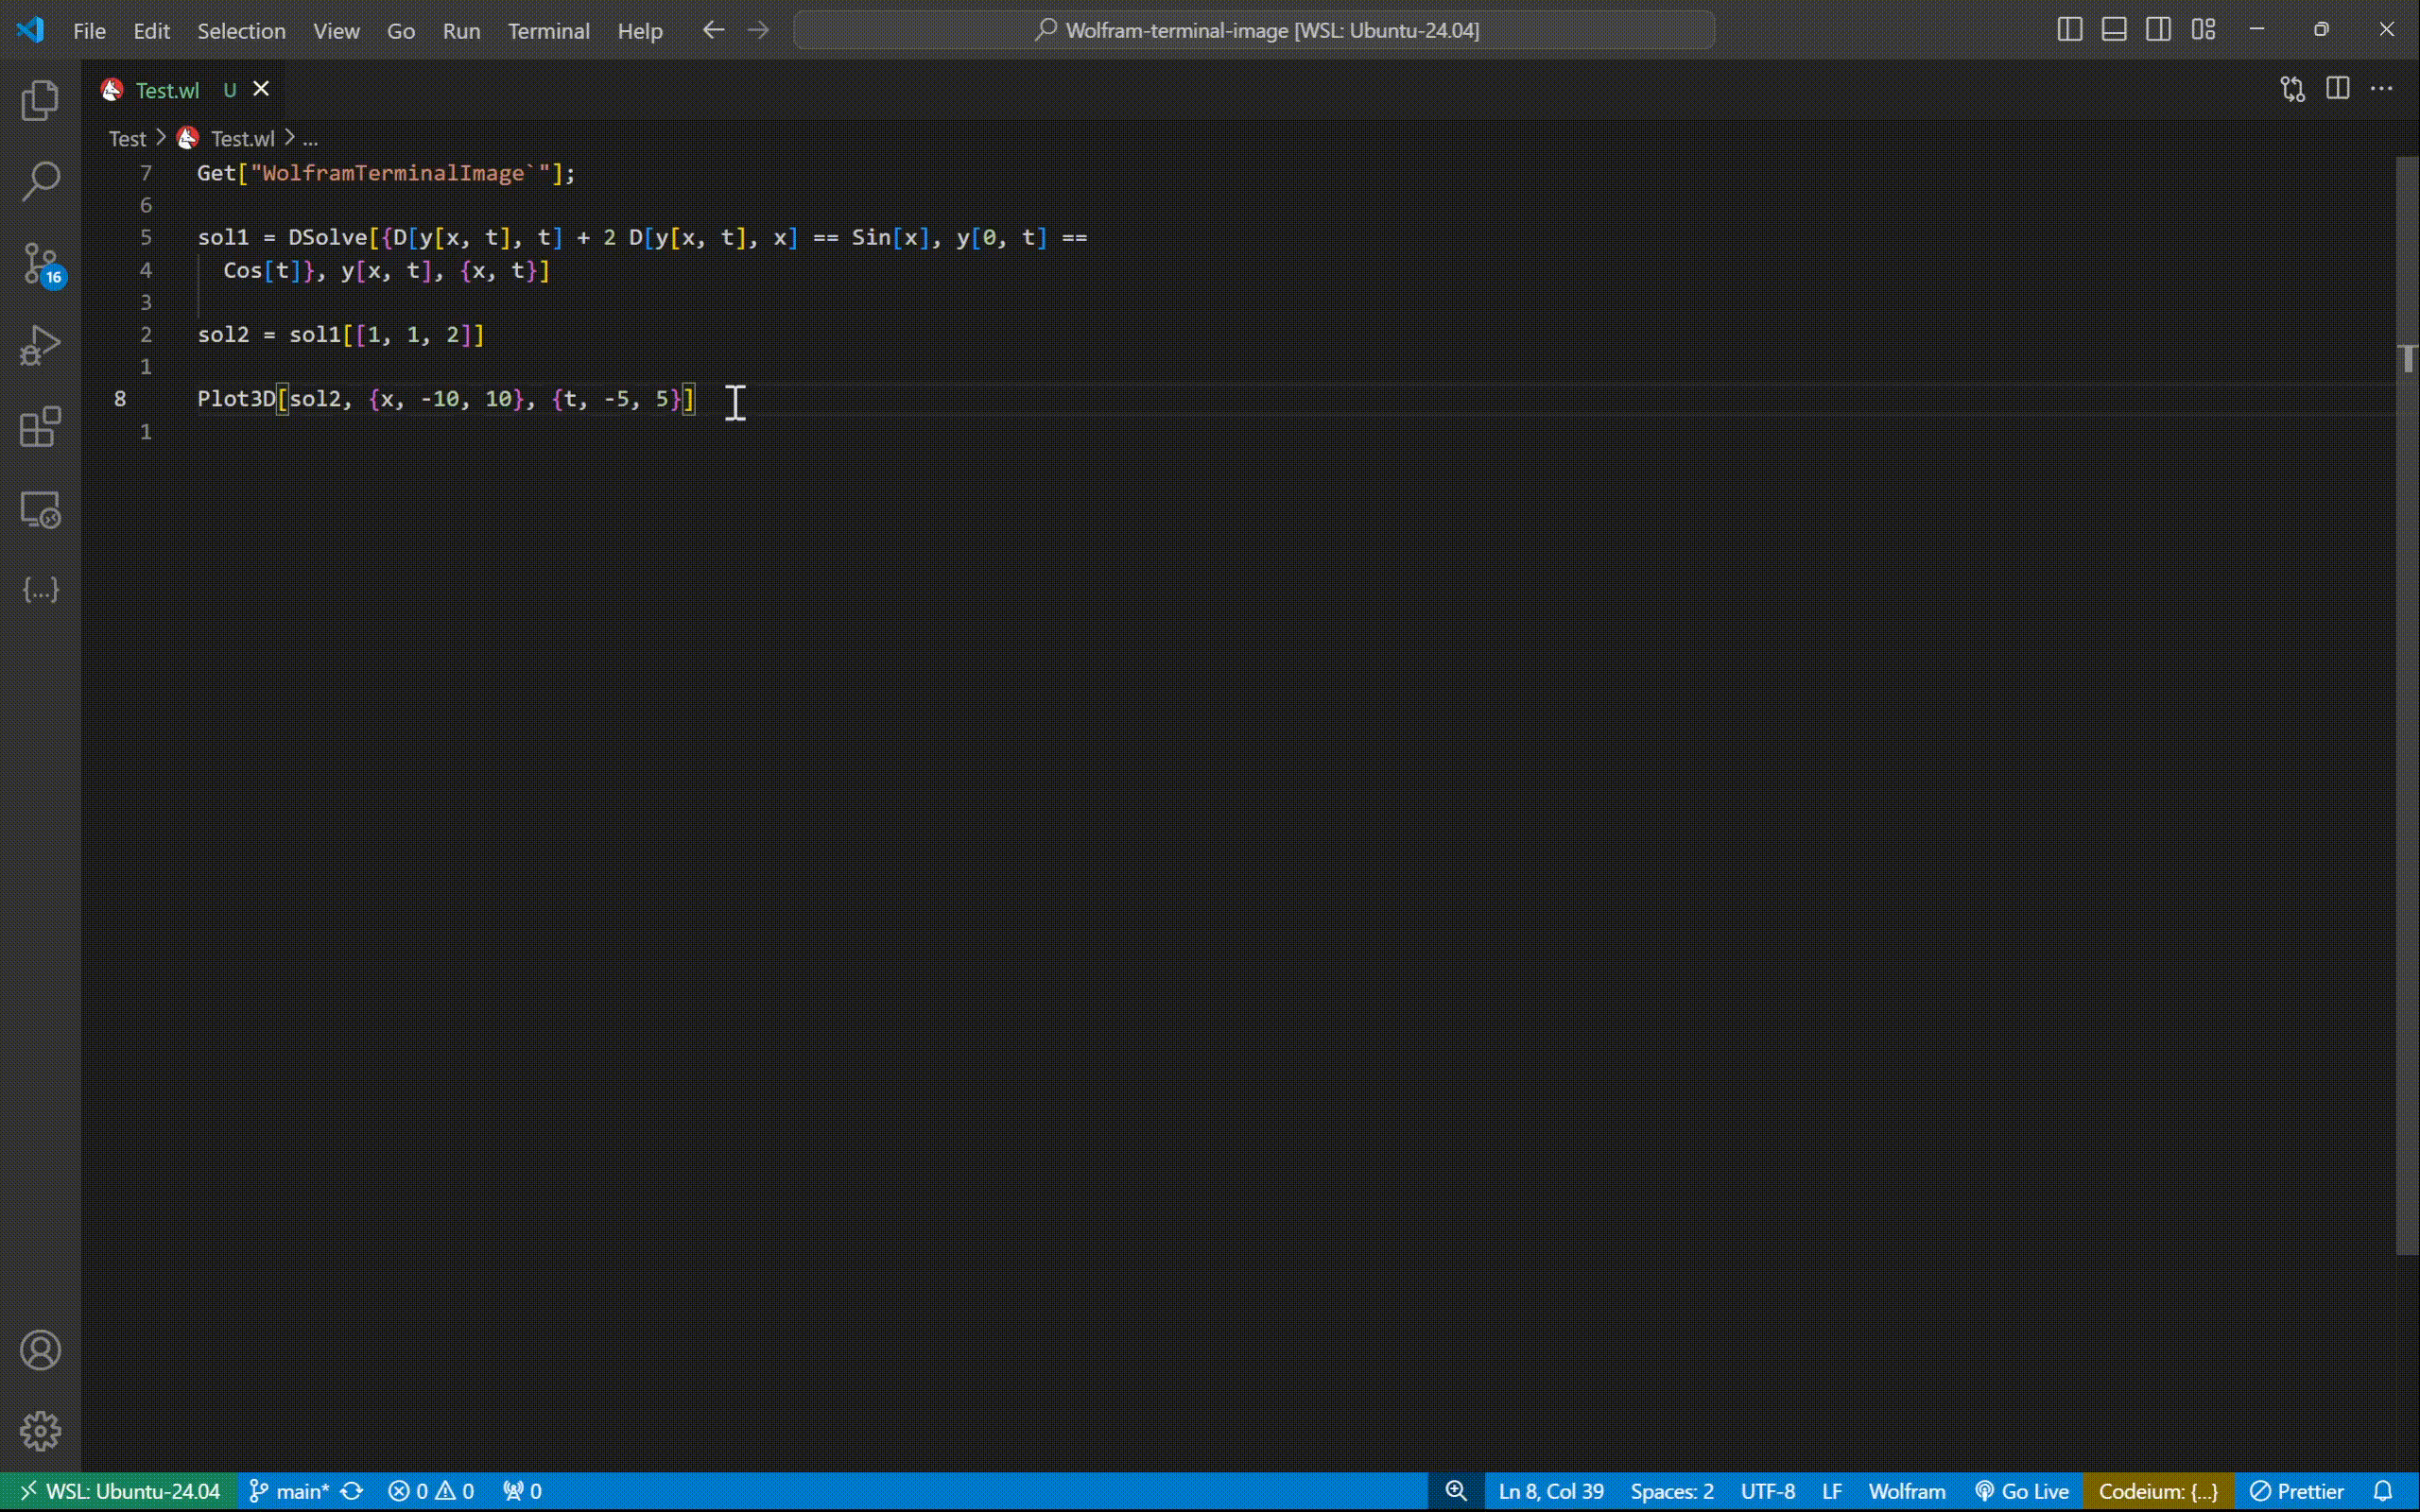
Task: Open the Wolfram-terminal-image command center search
Action: [x=1254, y=30]
